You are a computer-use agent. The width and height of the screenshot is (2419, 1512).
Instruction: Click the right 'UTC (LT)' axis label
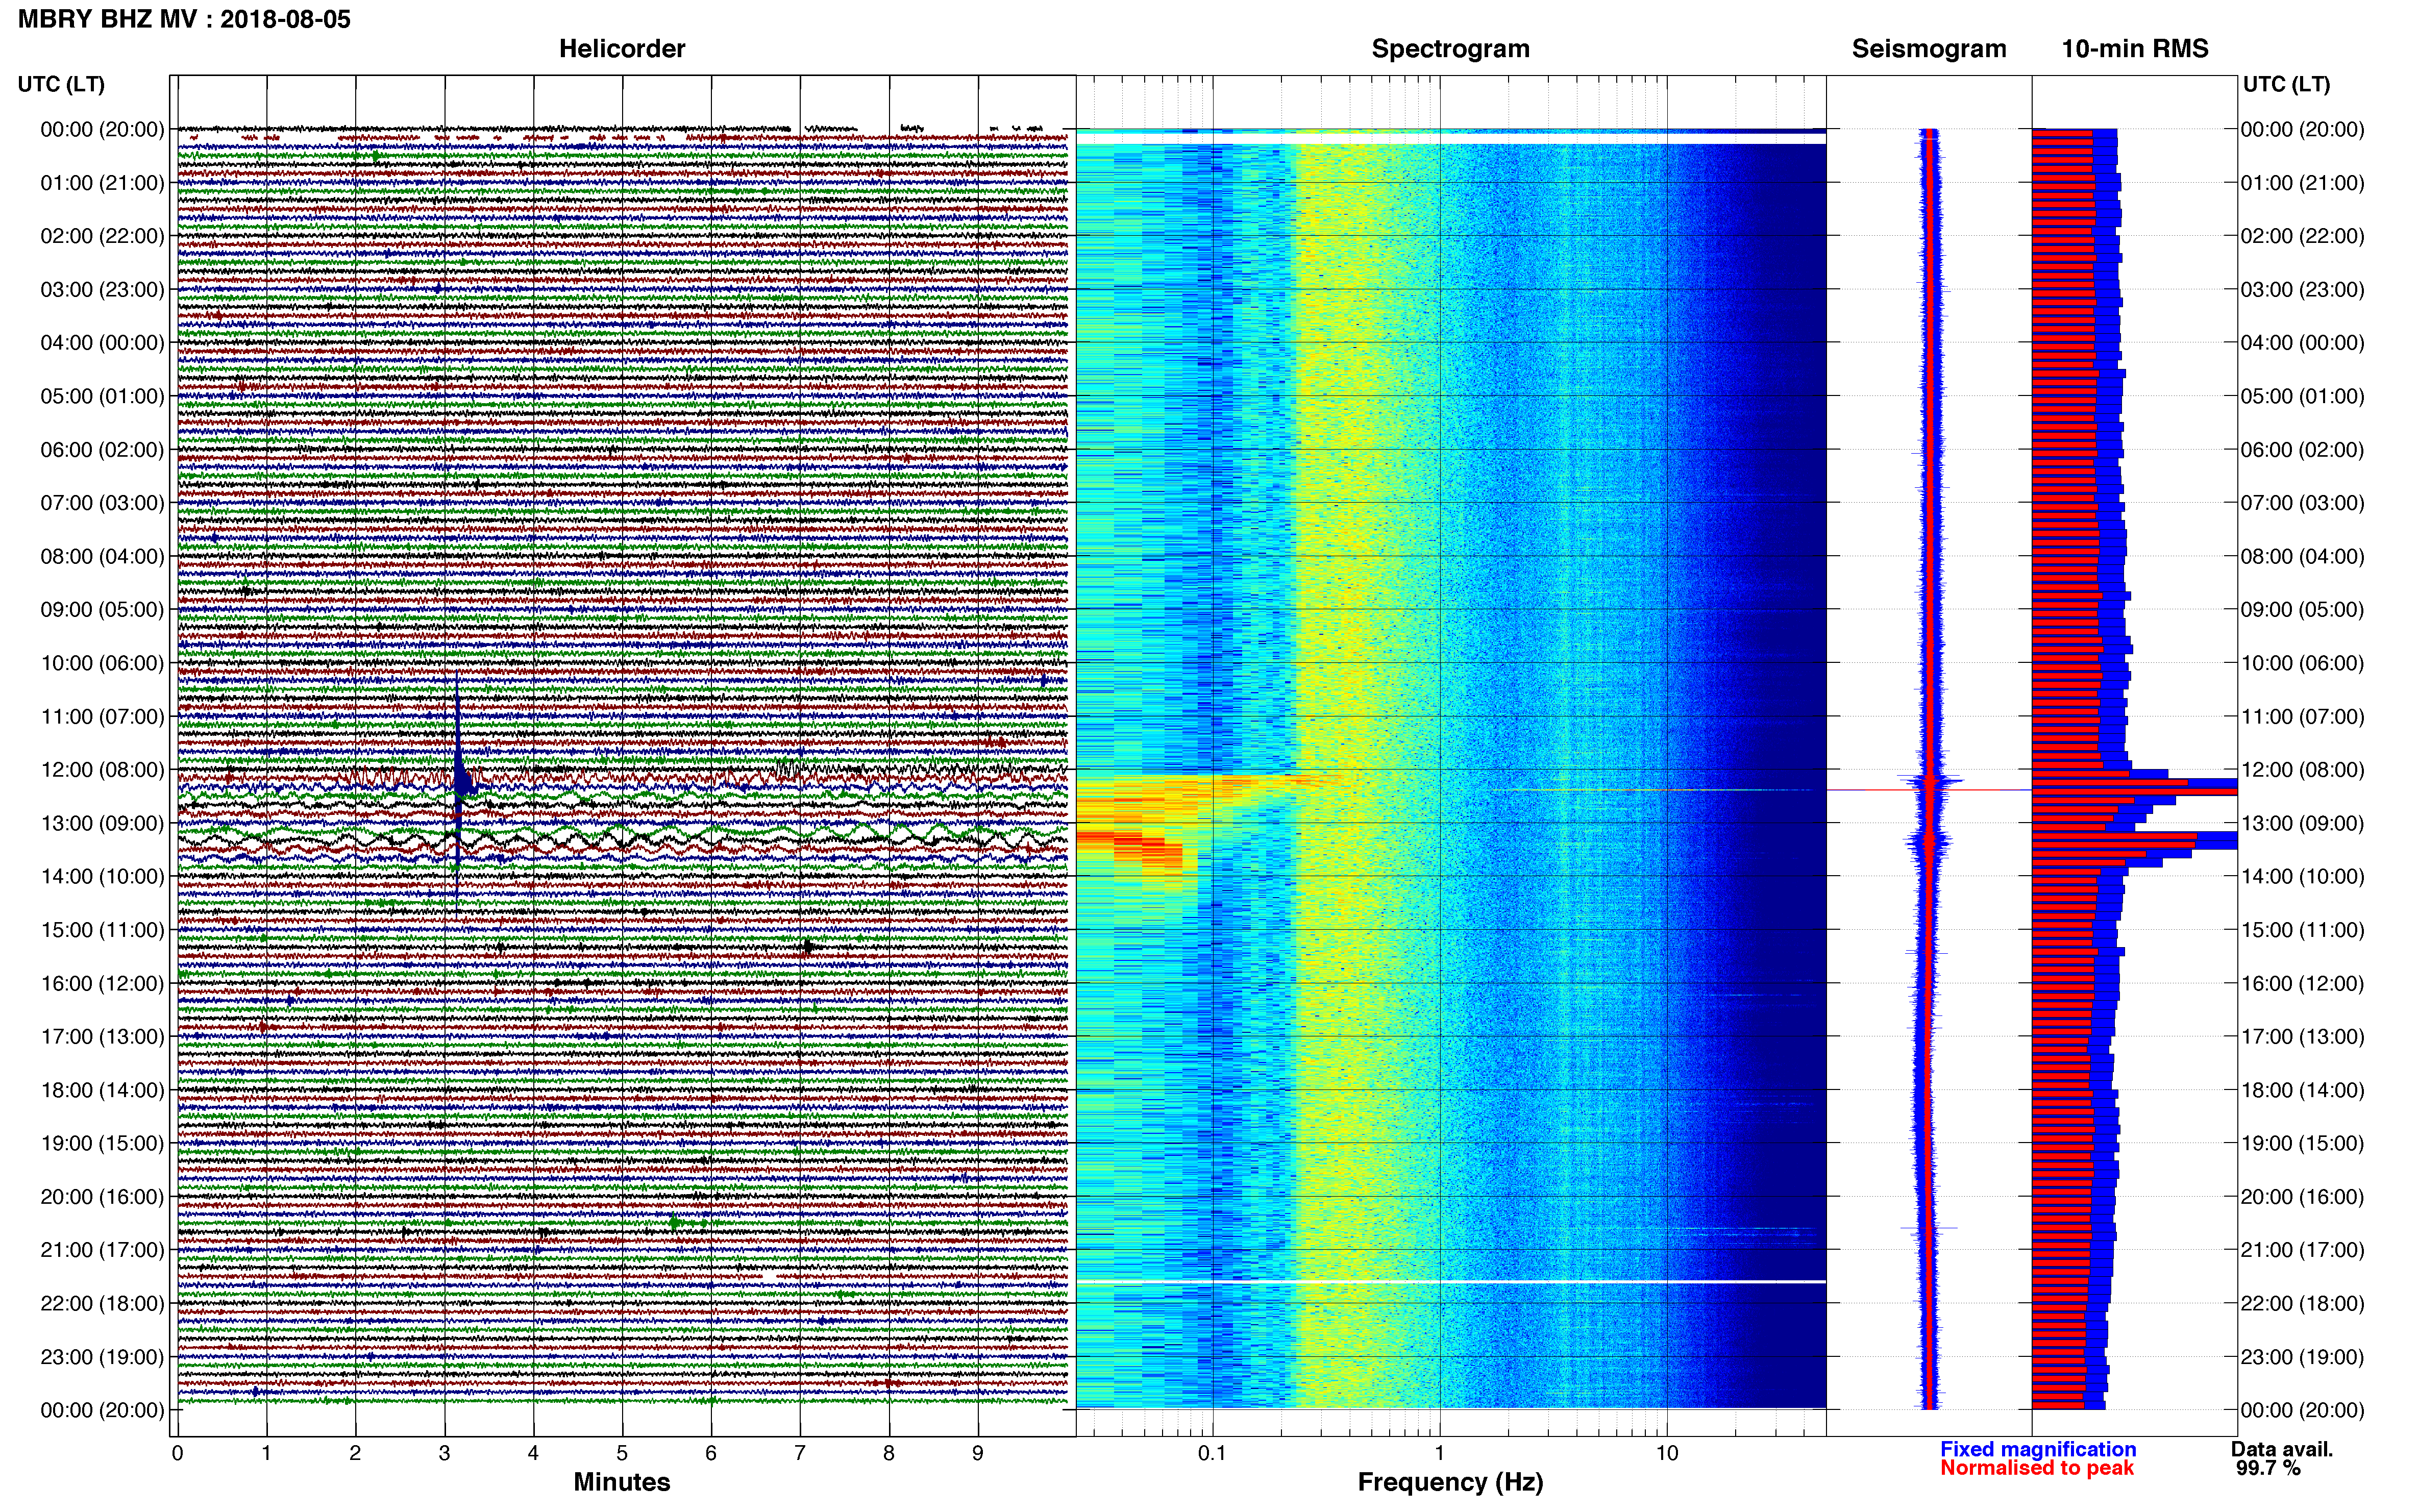pyautogui.click(x=2286, y=84)
